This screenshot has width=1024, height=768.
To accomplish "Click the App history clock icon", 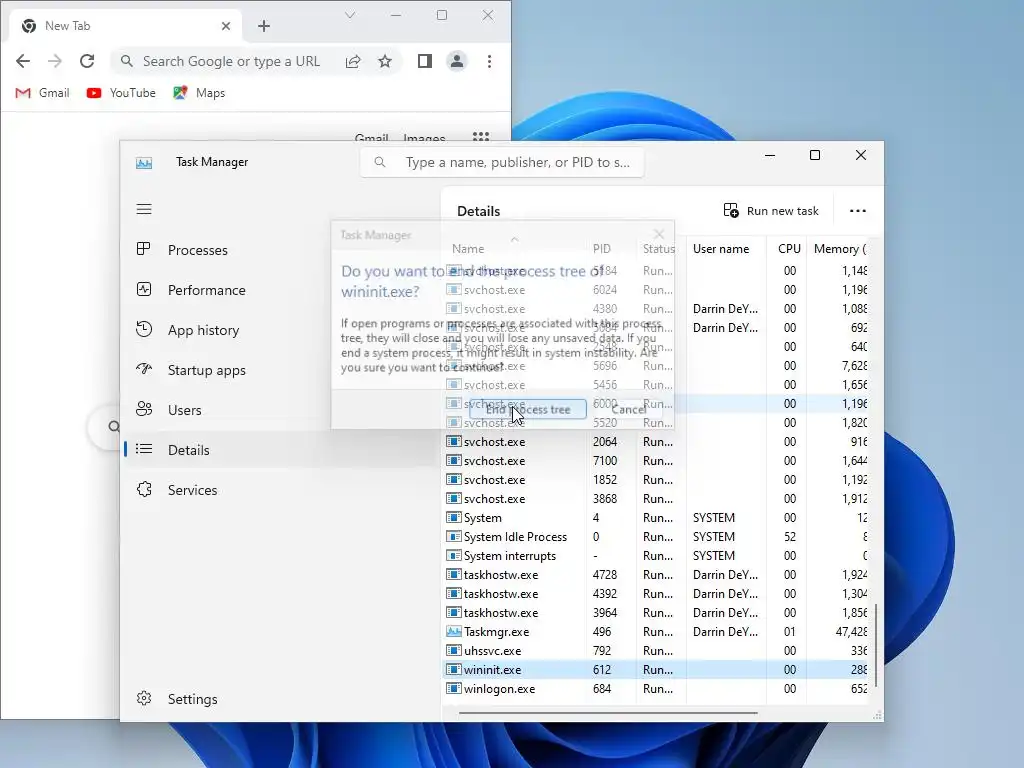I will point(144,328).
